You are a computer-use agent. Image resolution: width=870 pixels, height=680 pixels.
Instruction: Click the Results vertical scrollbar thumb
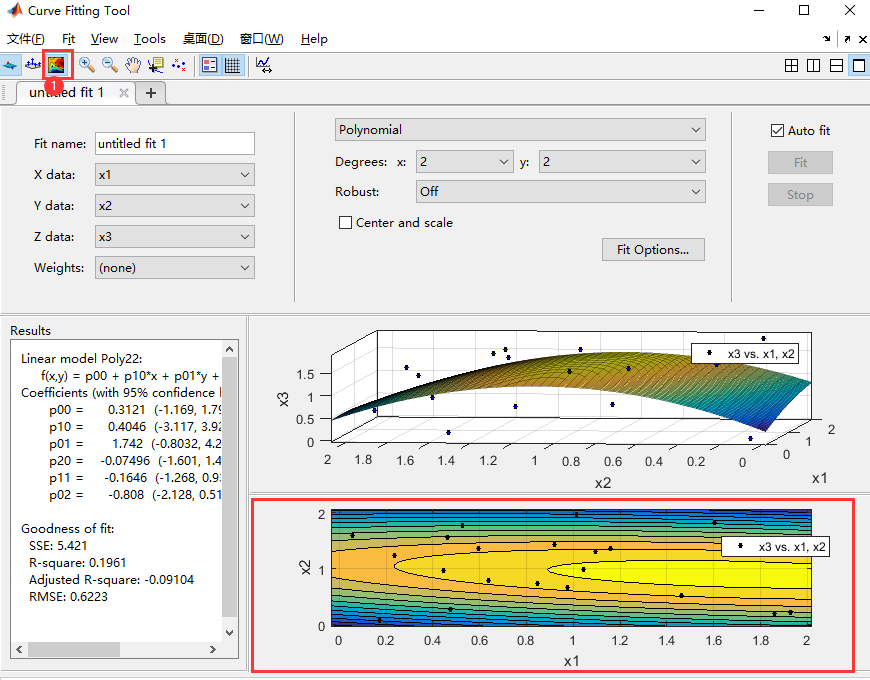(230, 487)
